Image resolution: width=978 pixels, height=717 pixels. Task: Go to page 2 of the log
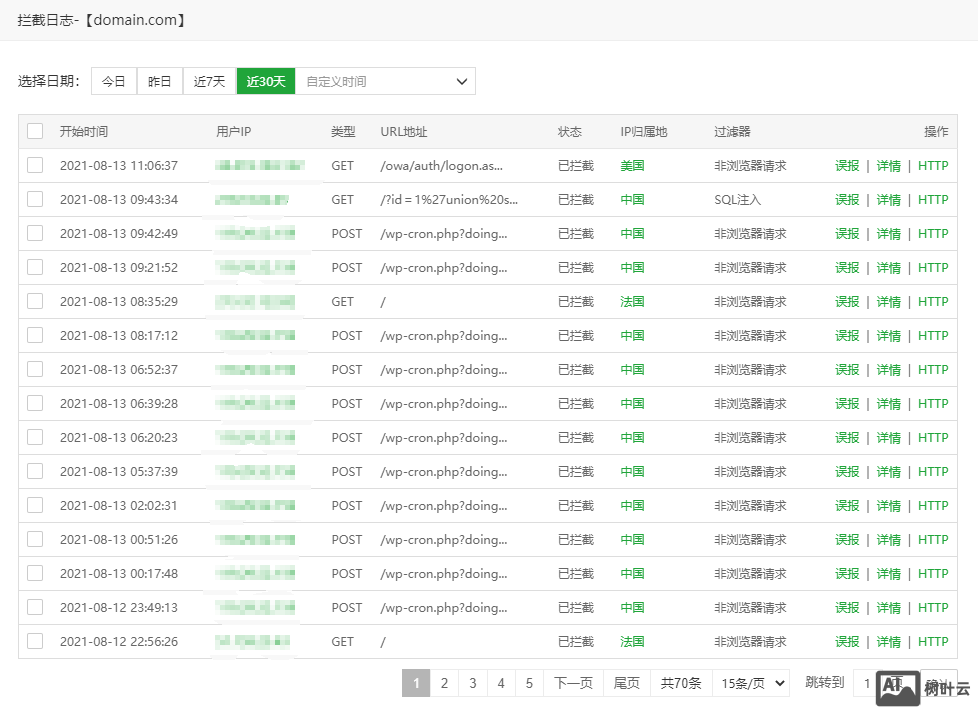444,683
